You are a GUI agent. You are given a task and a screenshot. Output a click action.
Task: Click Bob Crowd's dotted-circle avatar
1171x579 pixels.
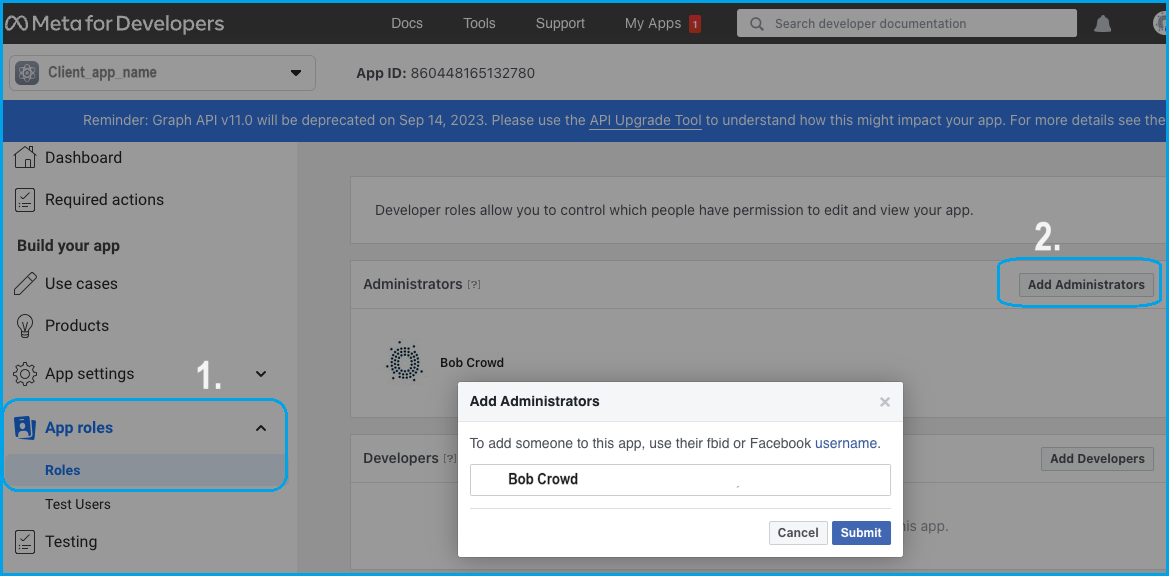click(x=404, y=362)
